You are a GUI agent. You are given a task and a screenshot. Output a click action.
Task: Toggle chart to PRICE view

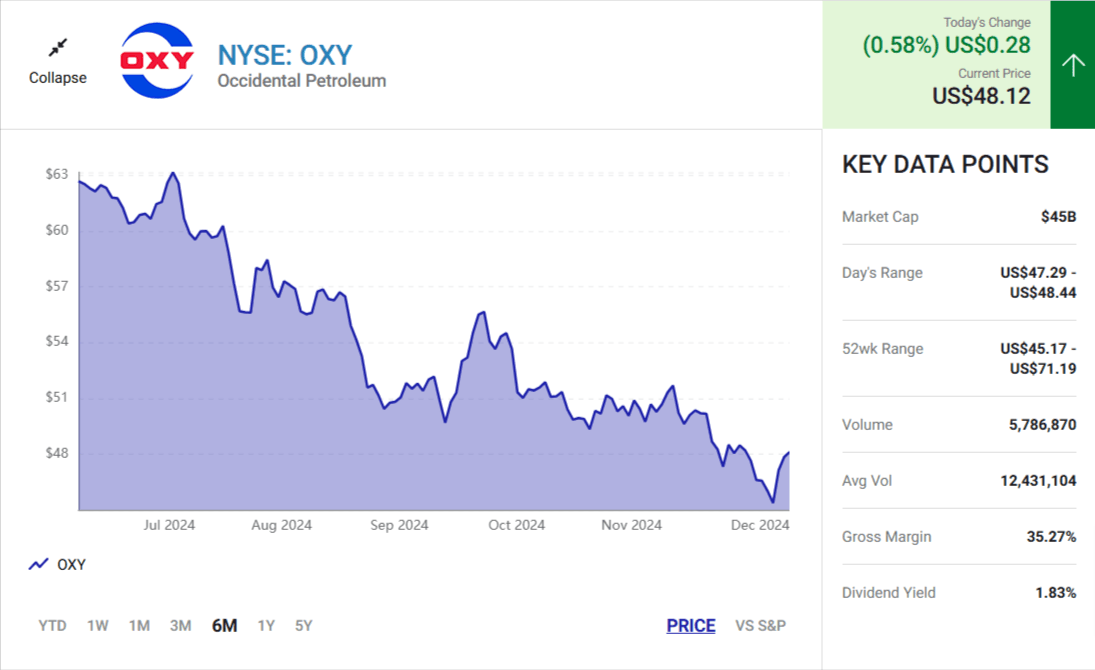click(691, 626)
